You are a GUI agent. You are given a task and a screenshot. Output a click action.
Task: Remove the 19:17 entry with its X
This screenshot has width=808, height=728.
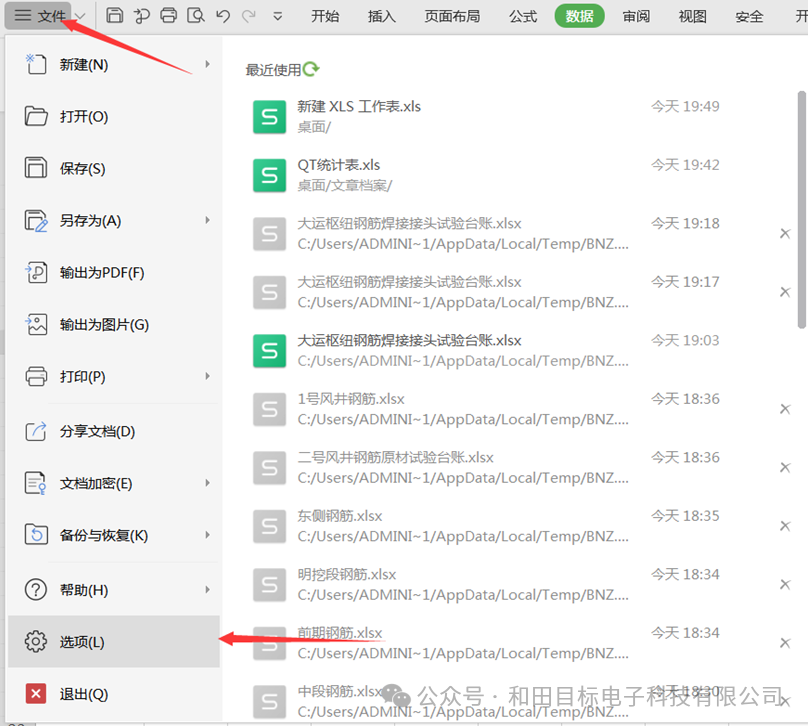[x=785, y=292]
